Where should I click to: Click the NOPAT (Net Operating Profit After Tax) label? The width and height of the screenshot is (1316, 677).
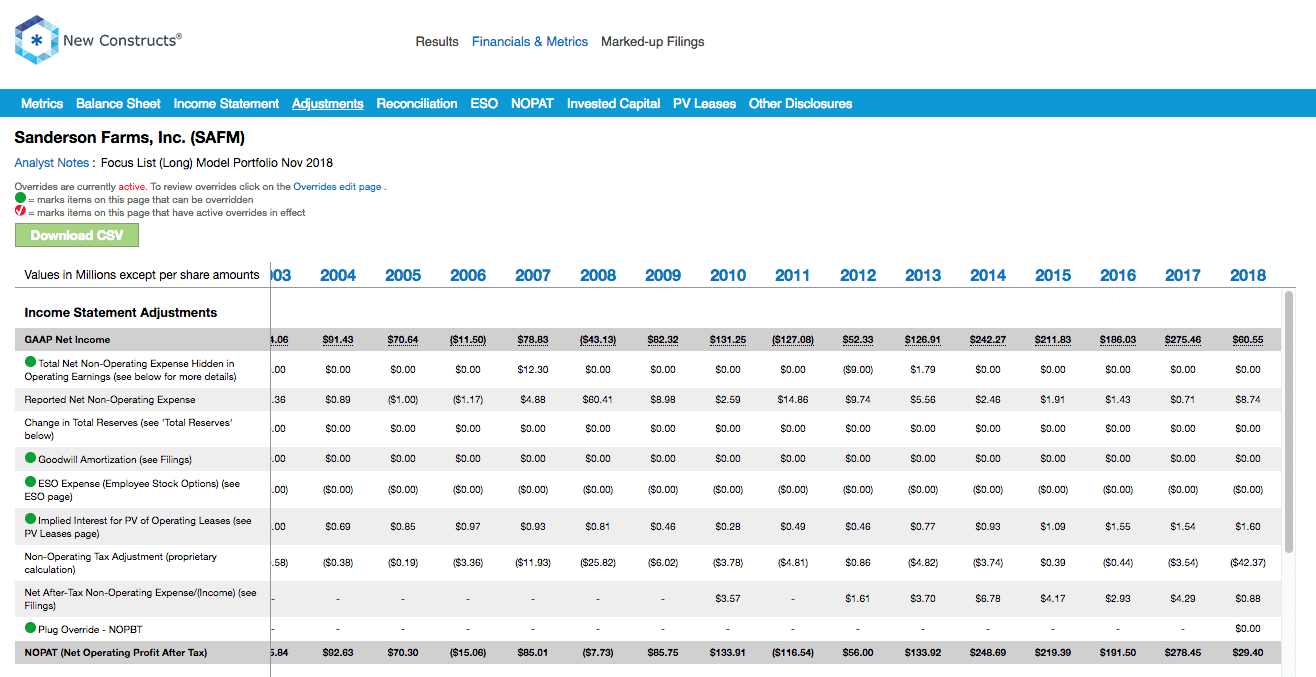click(x=116, y=653)
